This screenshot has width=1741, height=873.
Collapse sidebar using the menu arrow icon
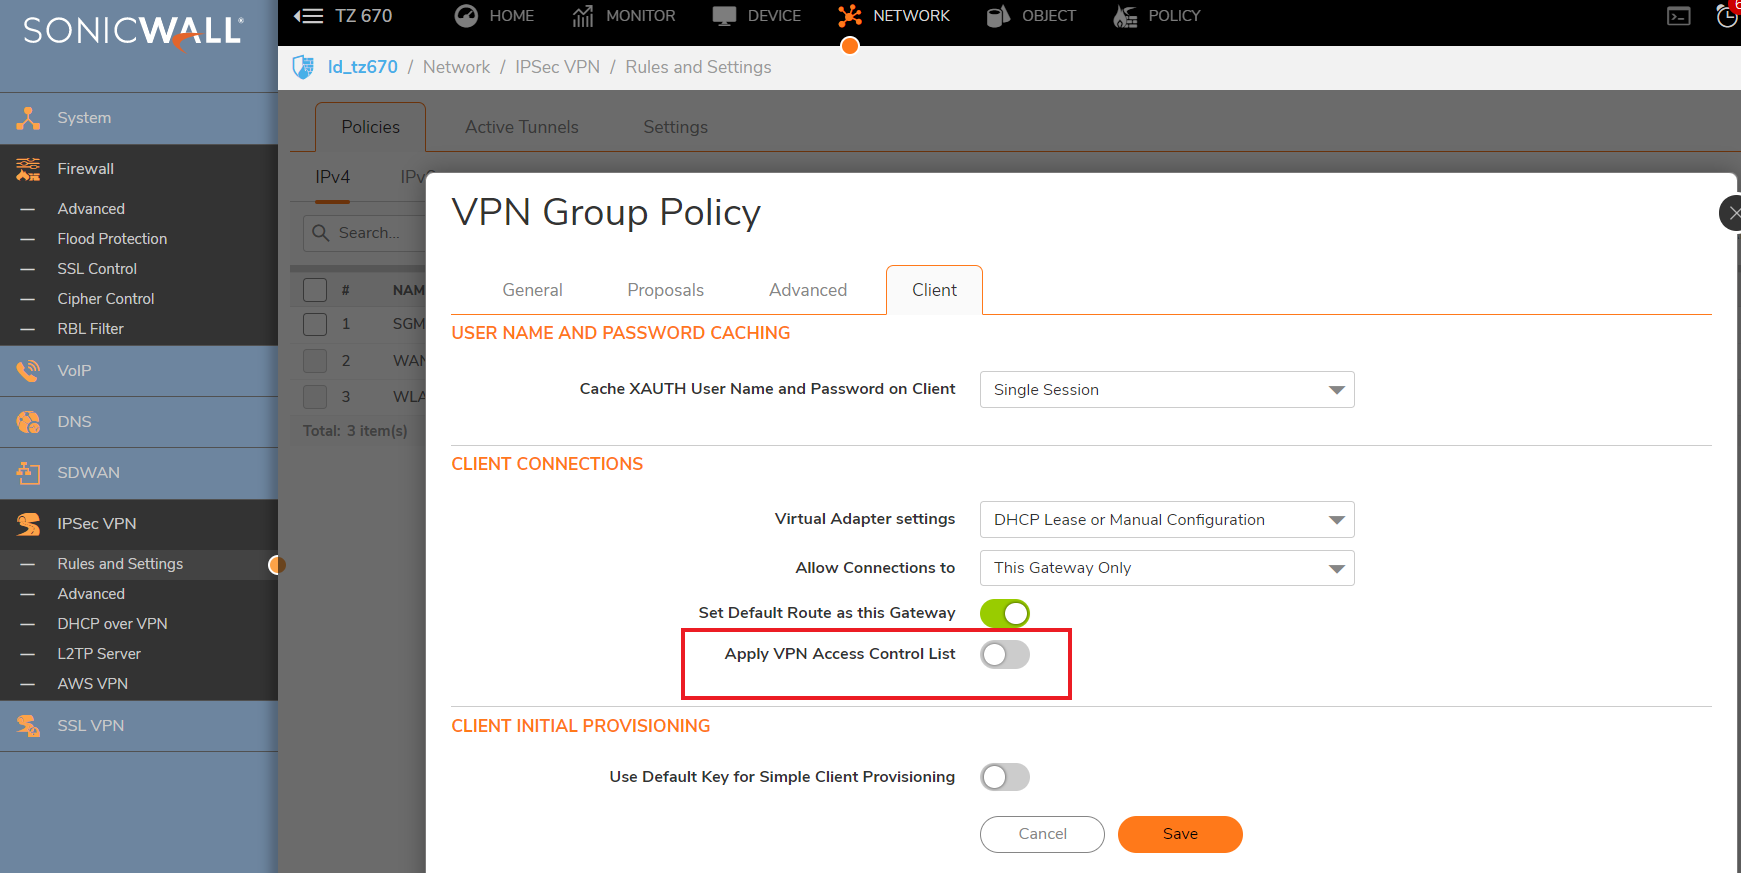pyautogui.click(x=308, y=16)
